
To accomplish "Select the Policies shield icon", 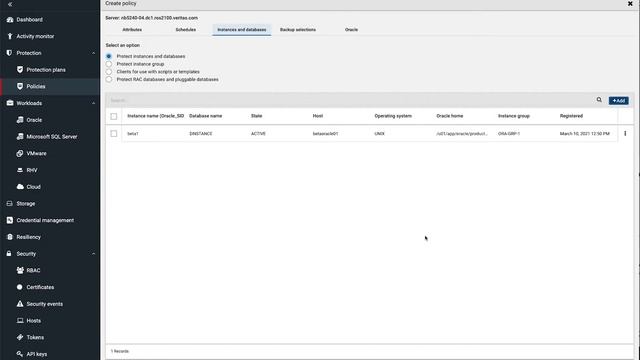I will tap(20, 86).
